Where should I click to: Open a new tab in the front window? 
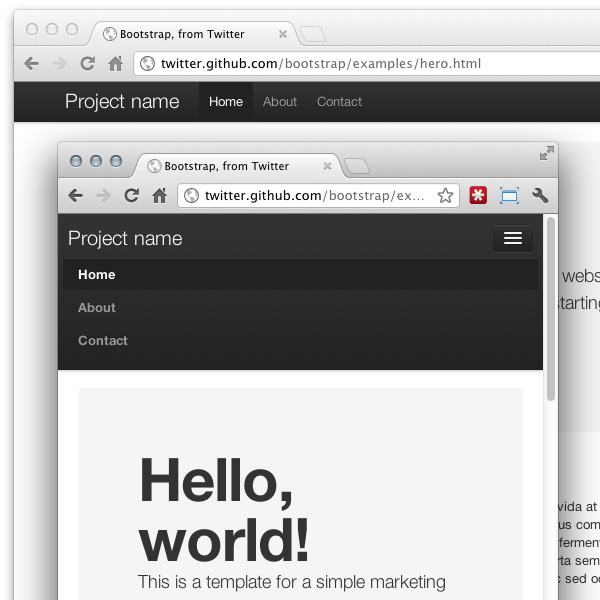pyautogui.click(x=357, y=166)
